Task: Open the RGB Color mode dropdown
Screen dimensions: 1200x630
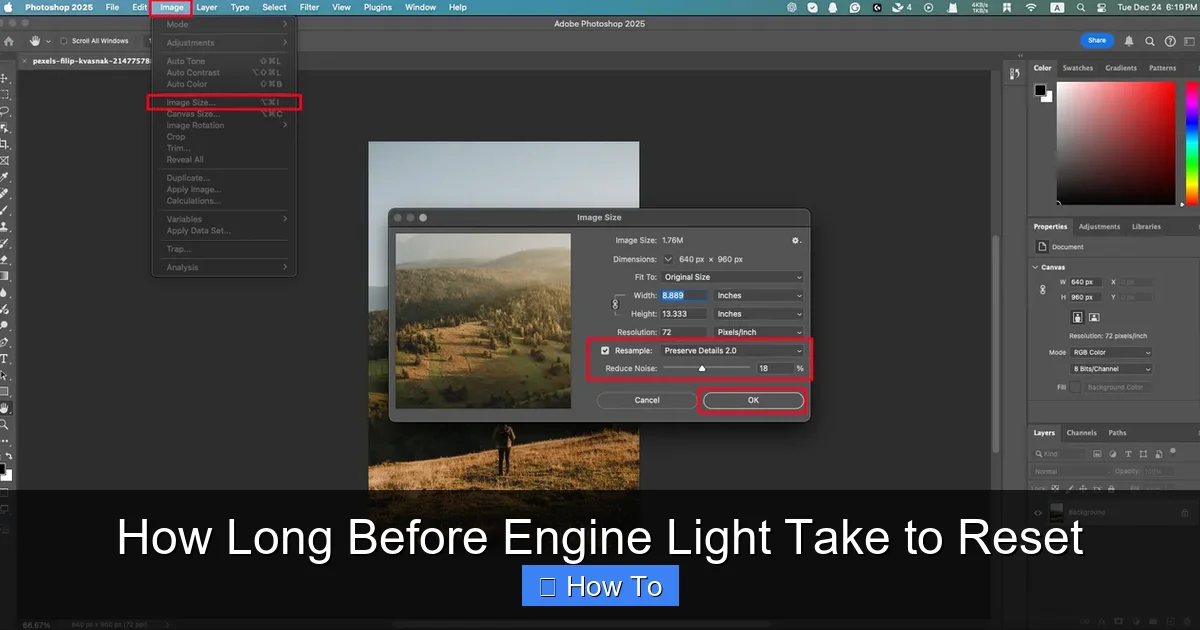Action: 1112,352
